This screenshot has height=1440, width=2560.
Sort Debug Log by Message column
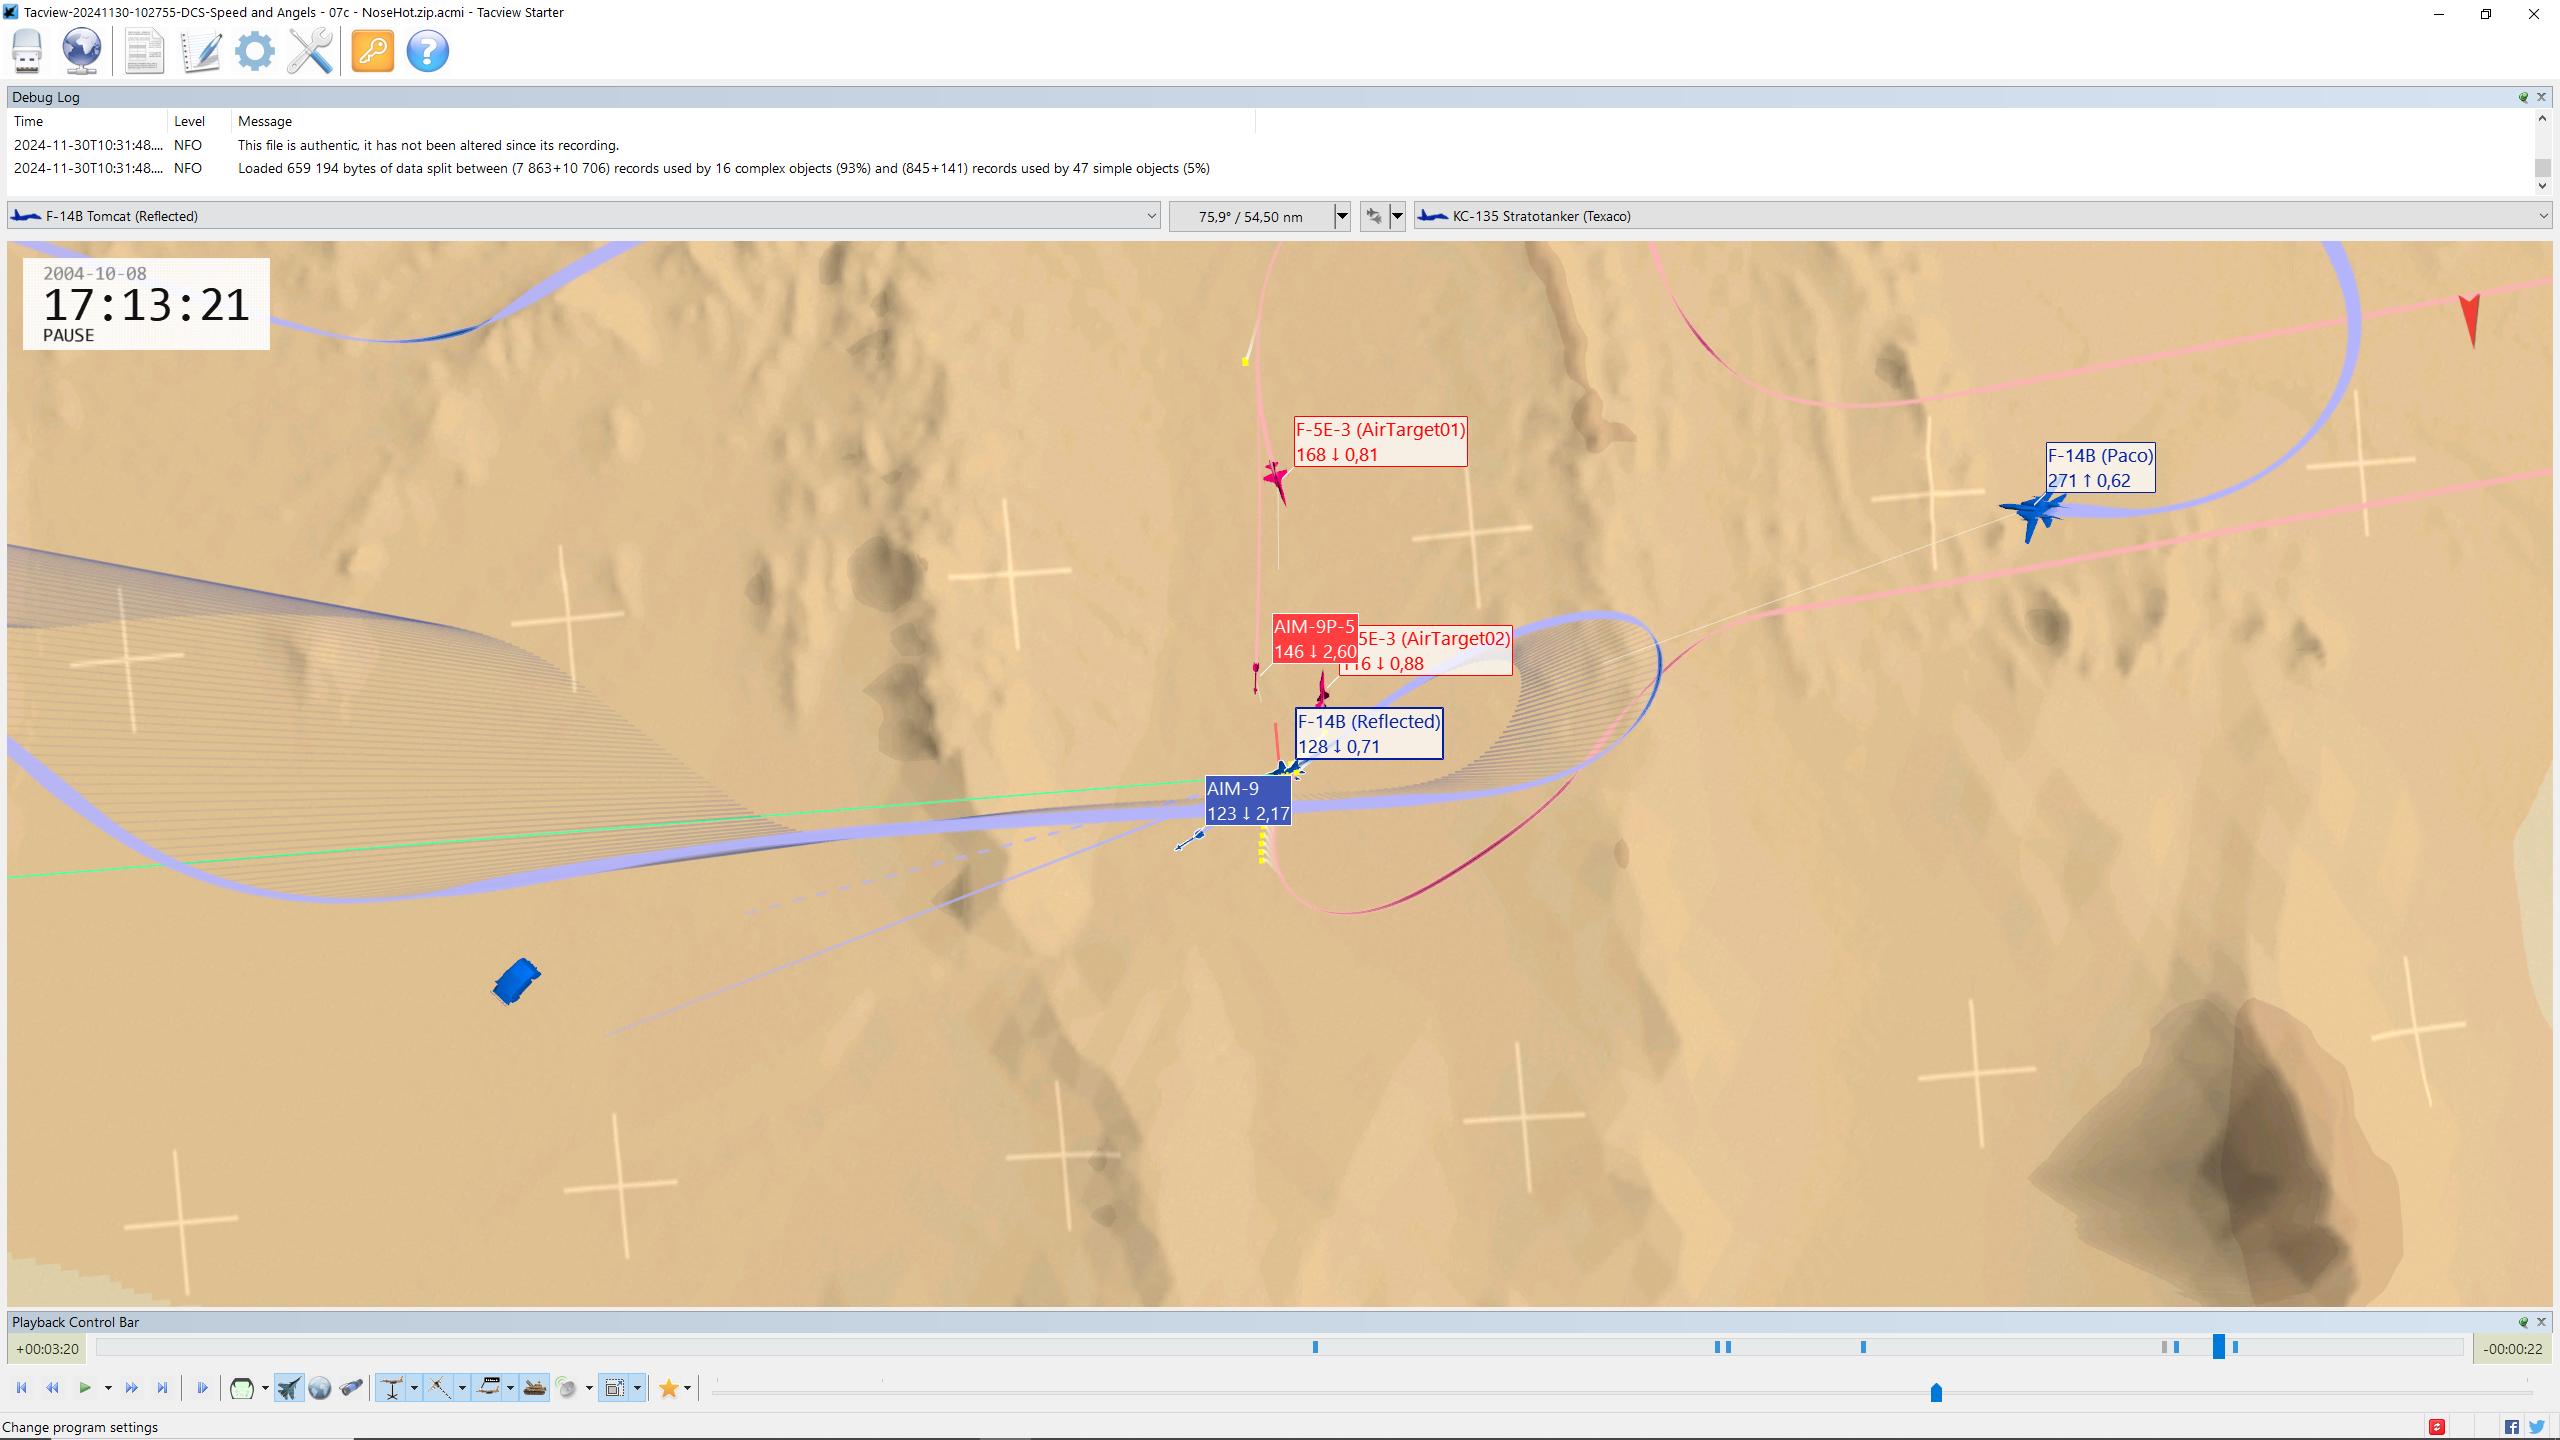(x=743, y=121)
